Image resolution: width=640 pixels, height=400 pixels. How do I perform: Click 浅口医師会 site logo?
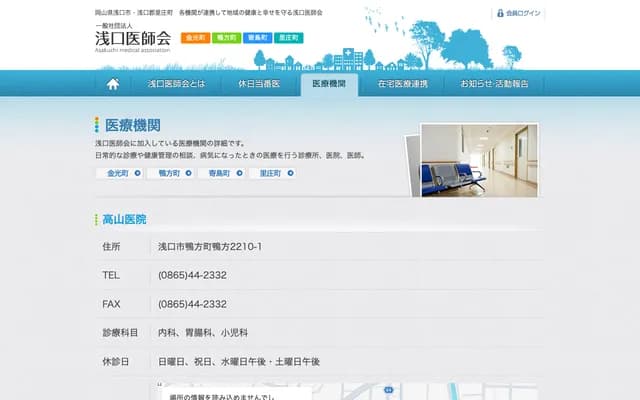[x=133, y=38]
